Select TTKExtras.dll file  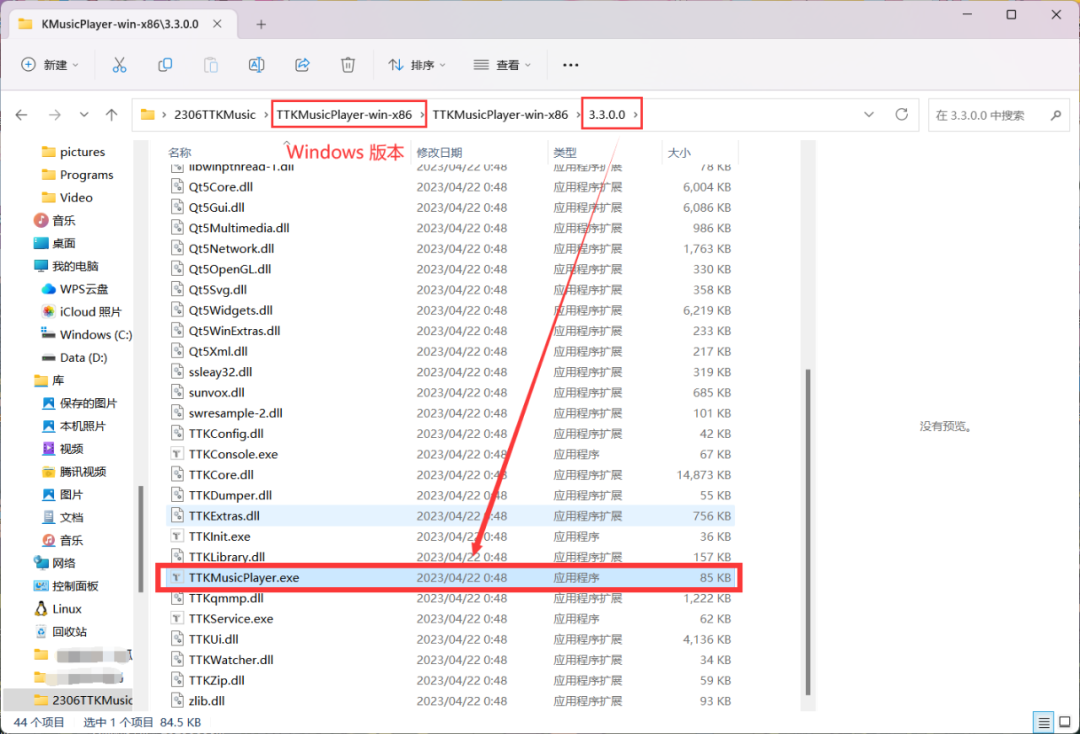(450, 516)
